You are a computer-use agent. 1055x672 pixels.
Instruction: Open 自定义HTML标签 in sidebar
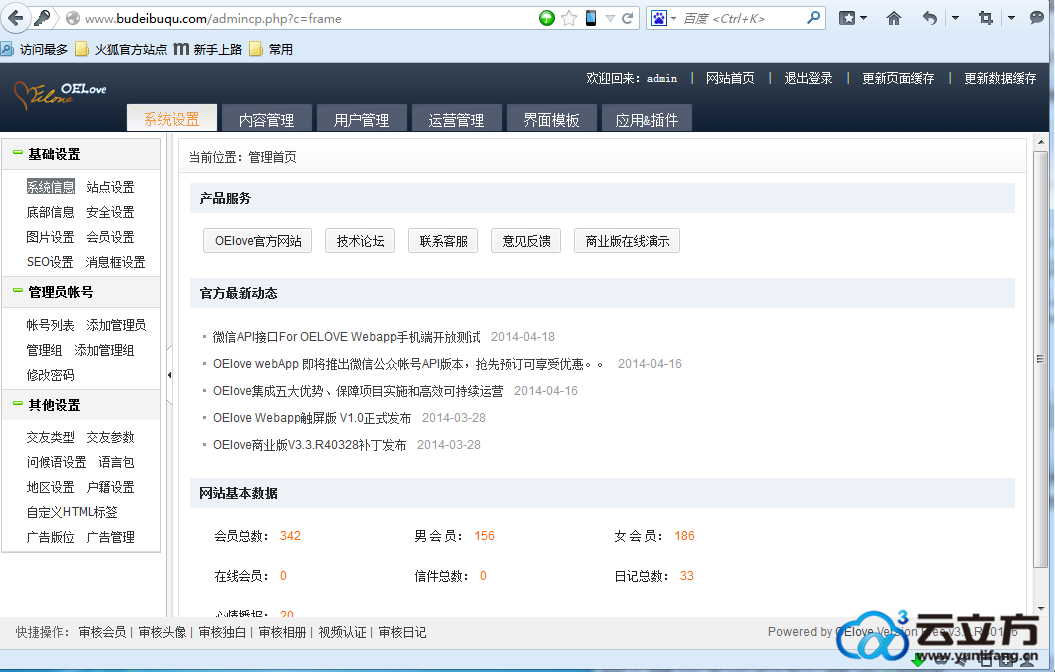pos(72,512)
